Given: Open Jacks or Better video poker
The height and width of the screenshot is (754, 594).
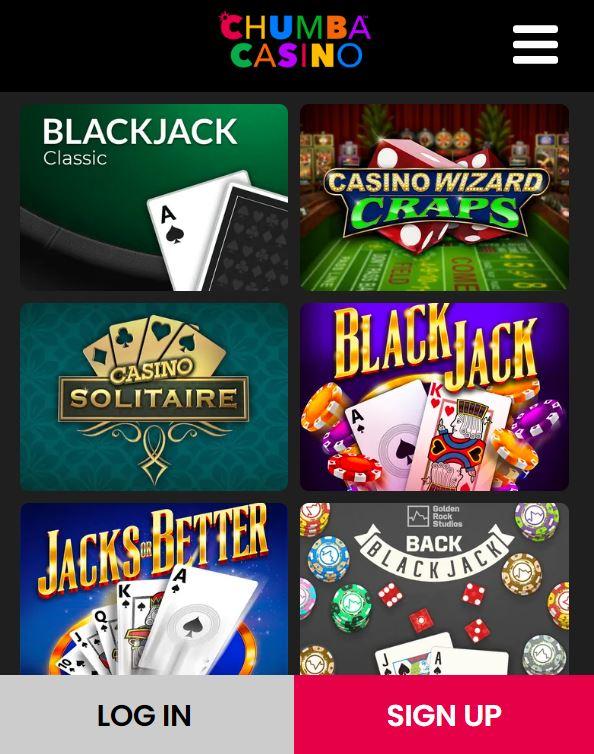Looking at the screenshot, I should point(154,589).
